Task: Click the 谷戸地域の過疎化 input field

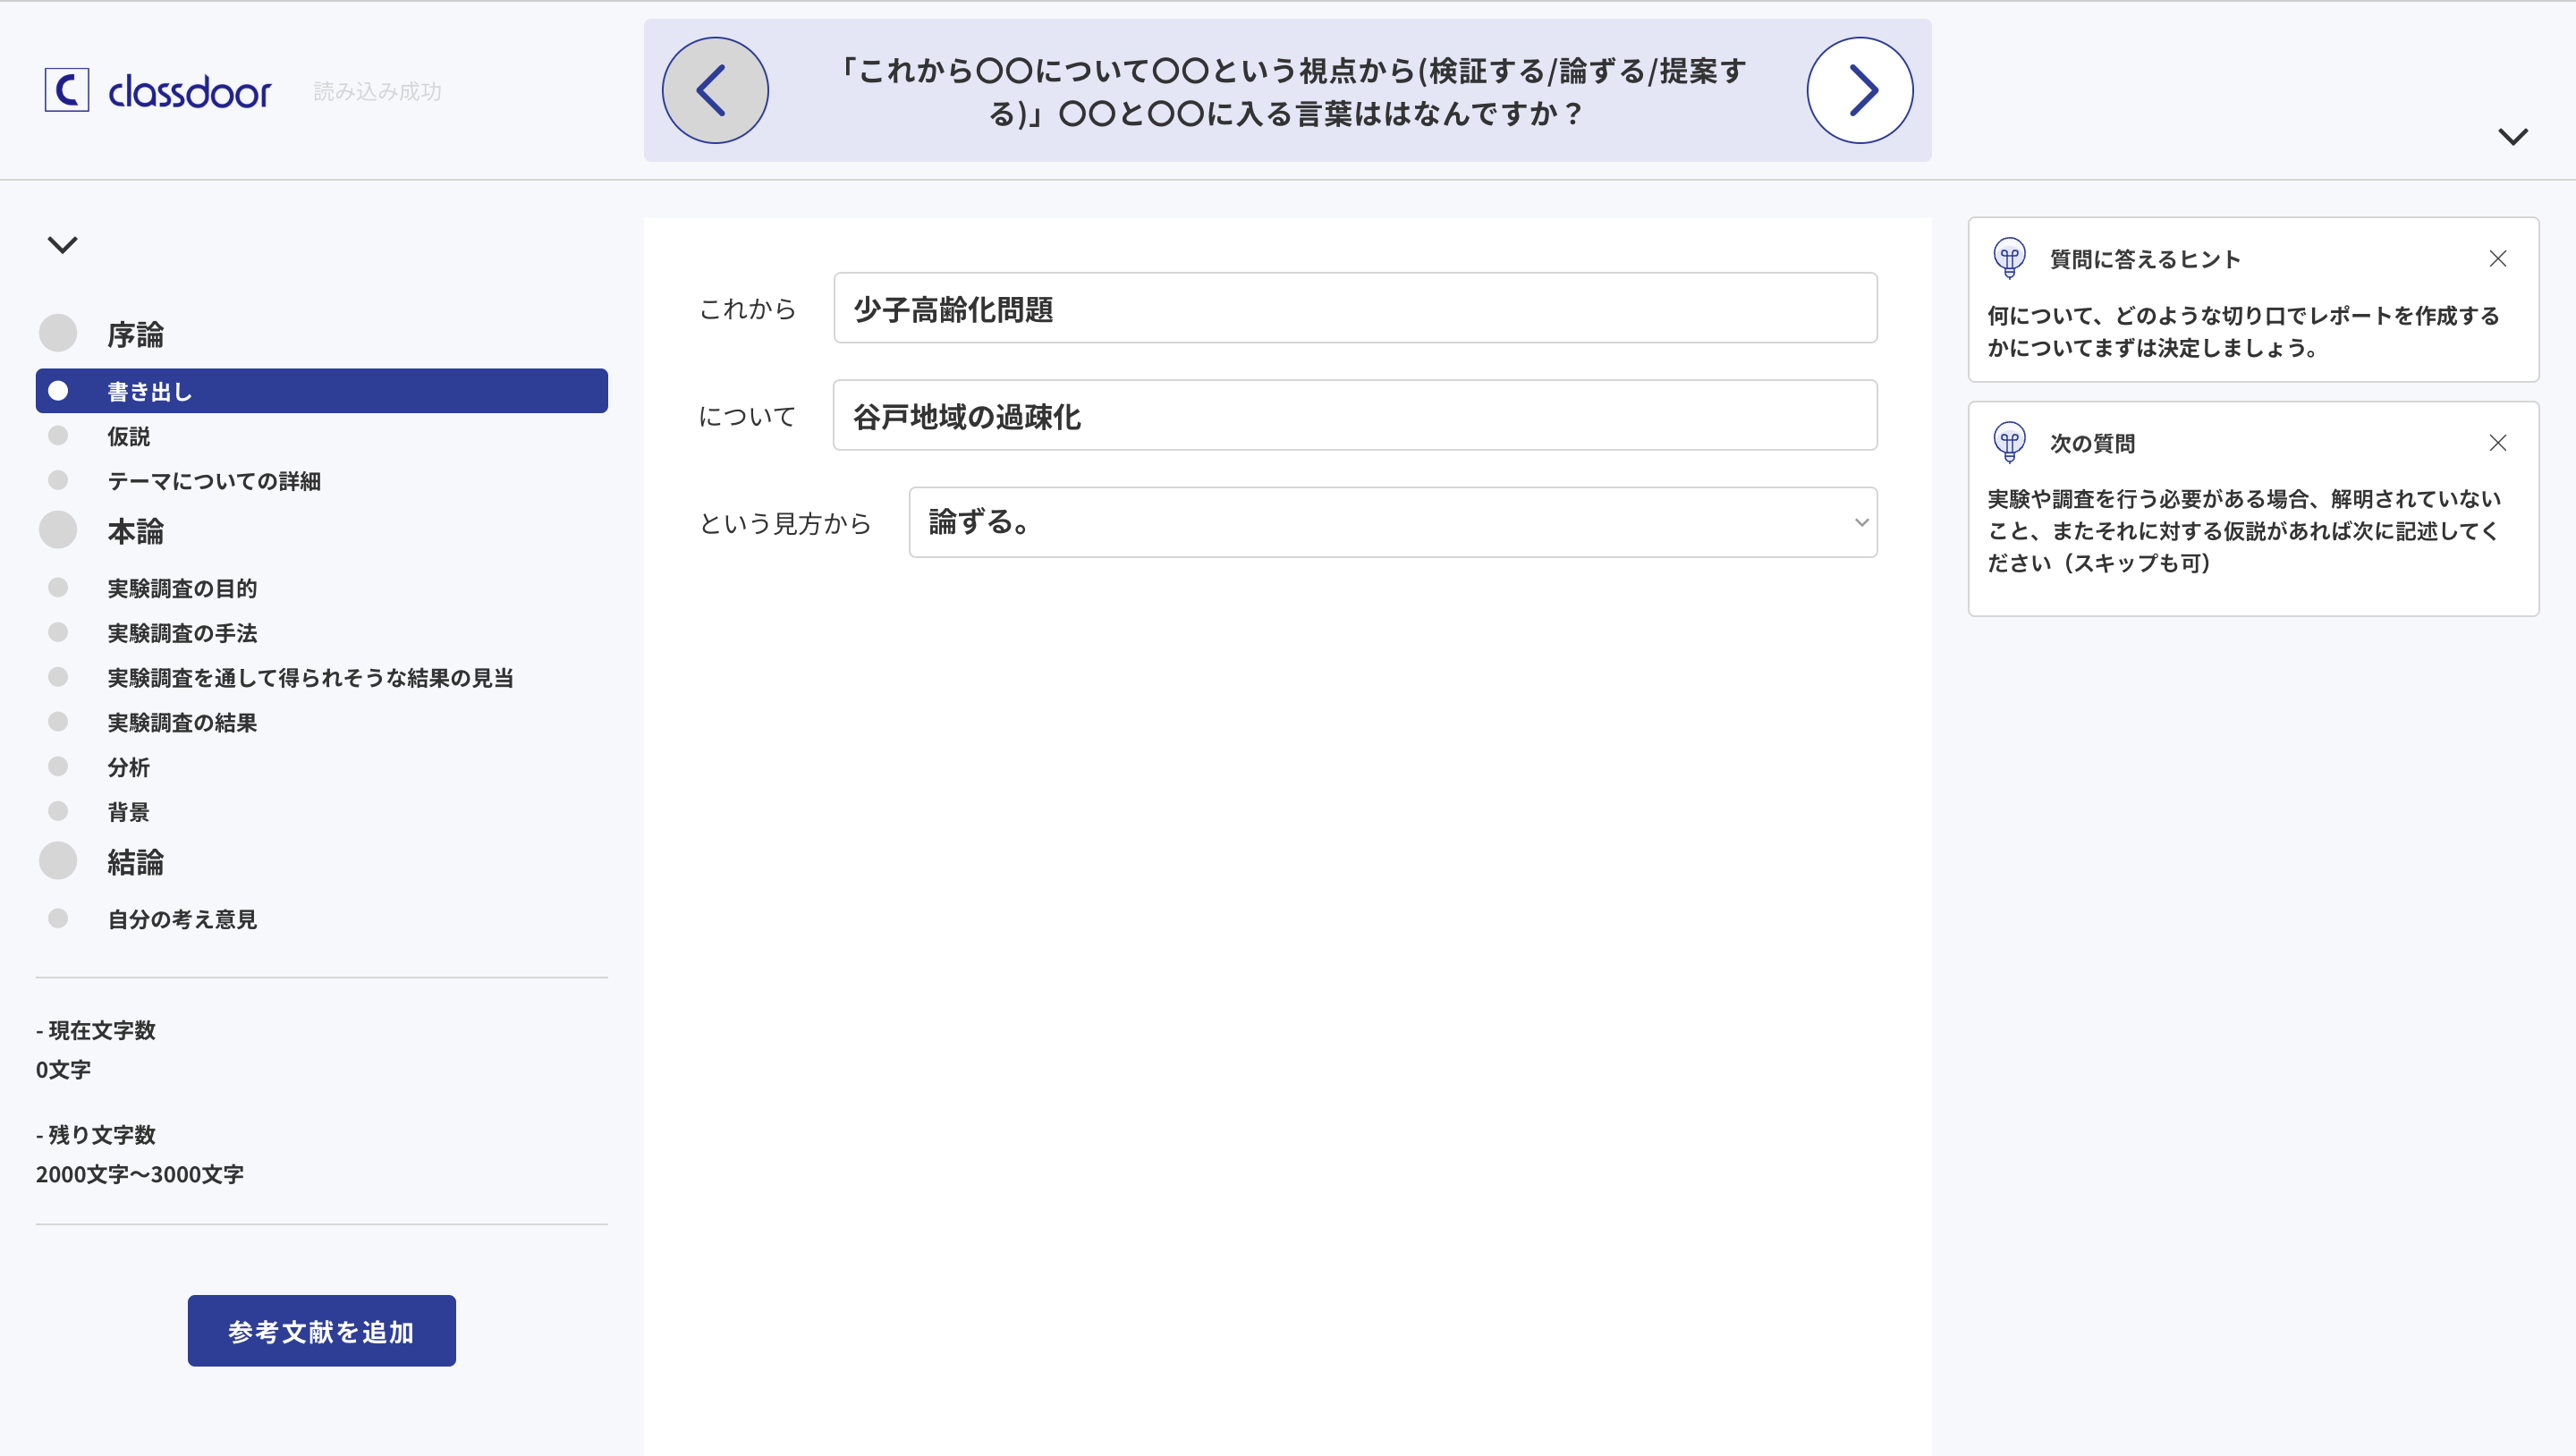Action: (x=1354, y=415)
